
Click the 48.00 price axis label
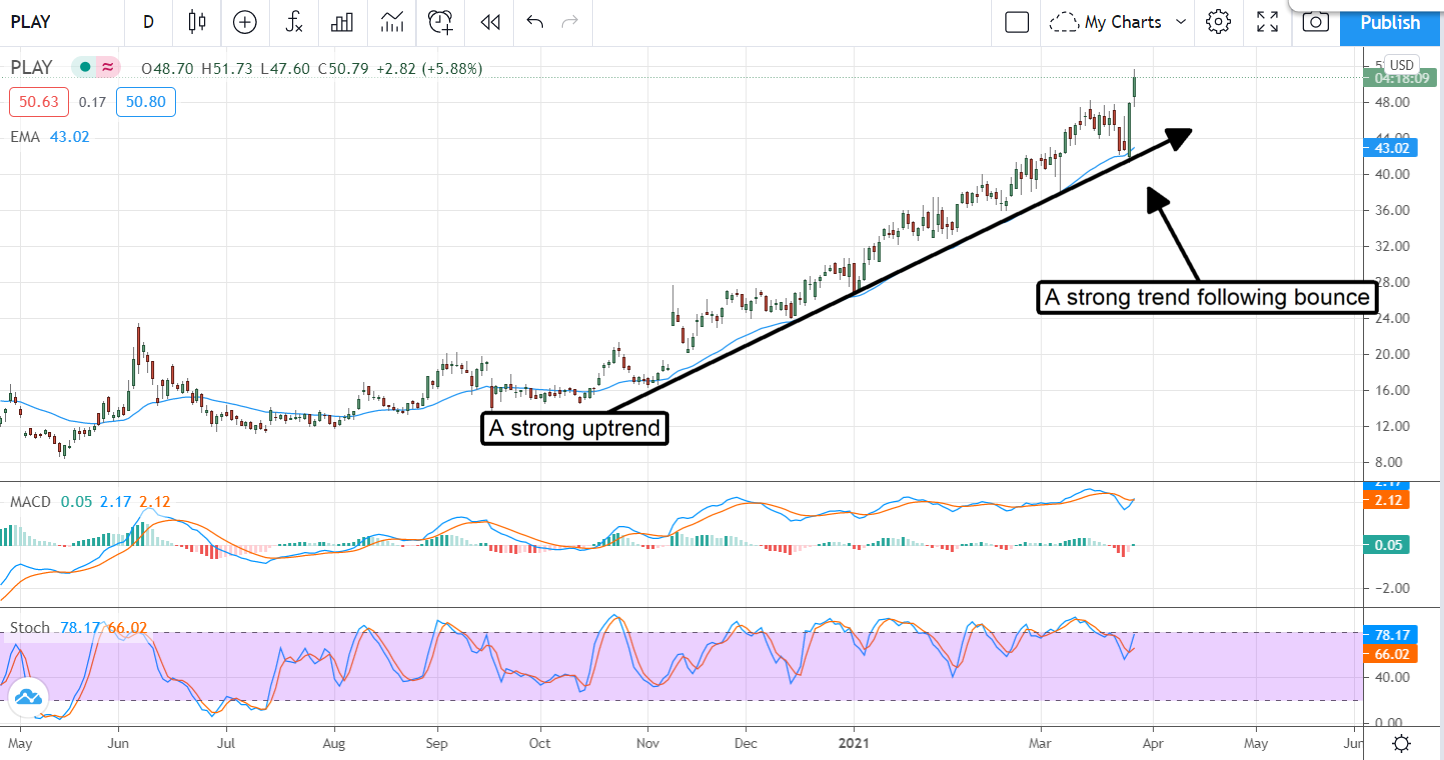[1393, 102]
